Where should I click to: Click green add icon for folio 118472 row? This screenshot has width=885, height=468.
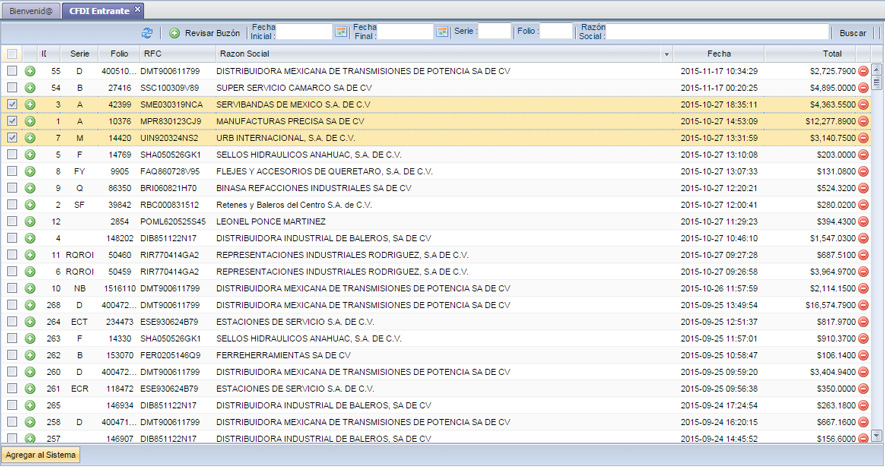pyautogui.click(x=30, y=389)
